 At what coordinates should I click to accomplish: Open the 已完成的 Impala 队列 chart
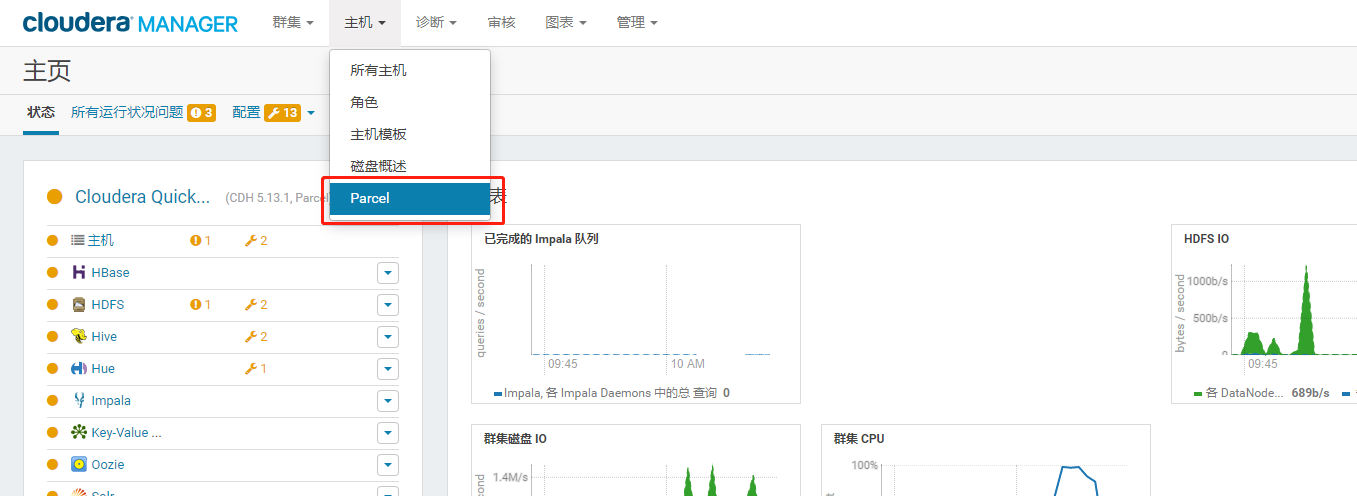tap(636, 314)
